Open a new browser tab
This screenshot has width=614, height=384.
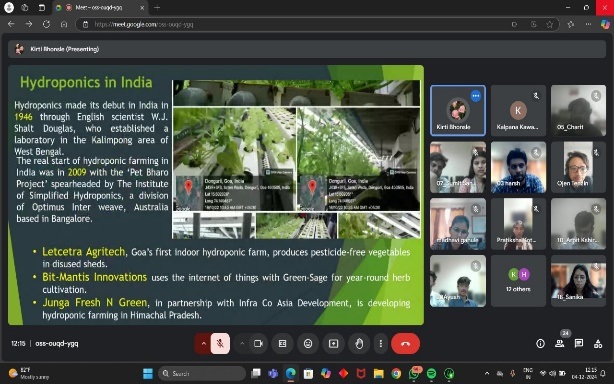[157, 7]
